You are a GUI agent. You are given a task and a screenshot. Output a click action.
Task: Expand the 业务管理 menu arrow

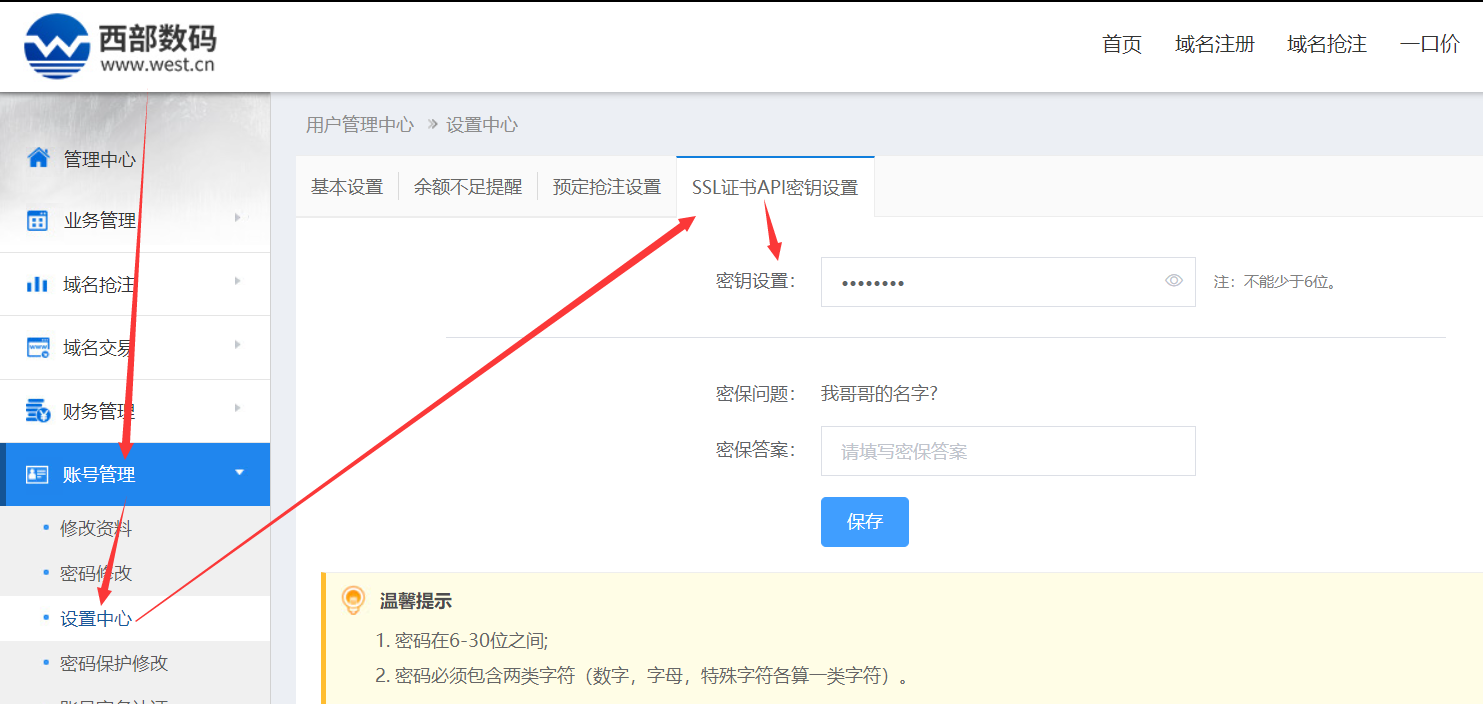[237, 217]
